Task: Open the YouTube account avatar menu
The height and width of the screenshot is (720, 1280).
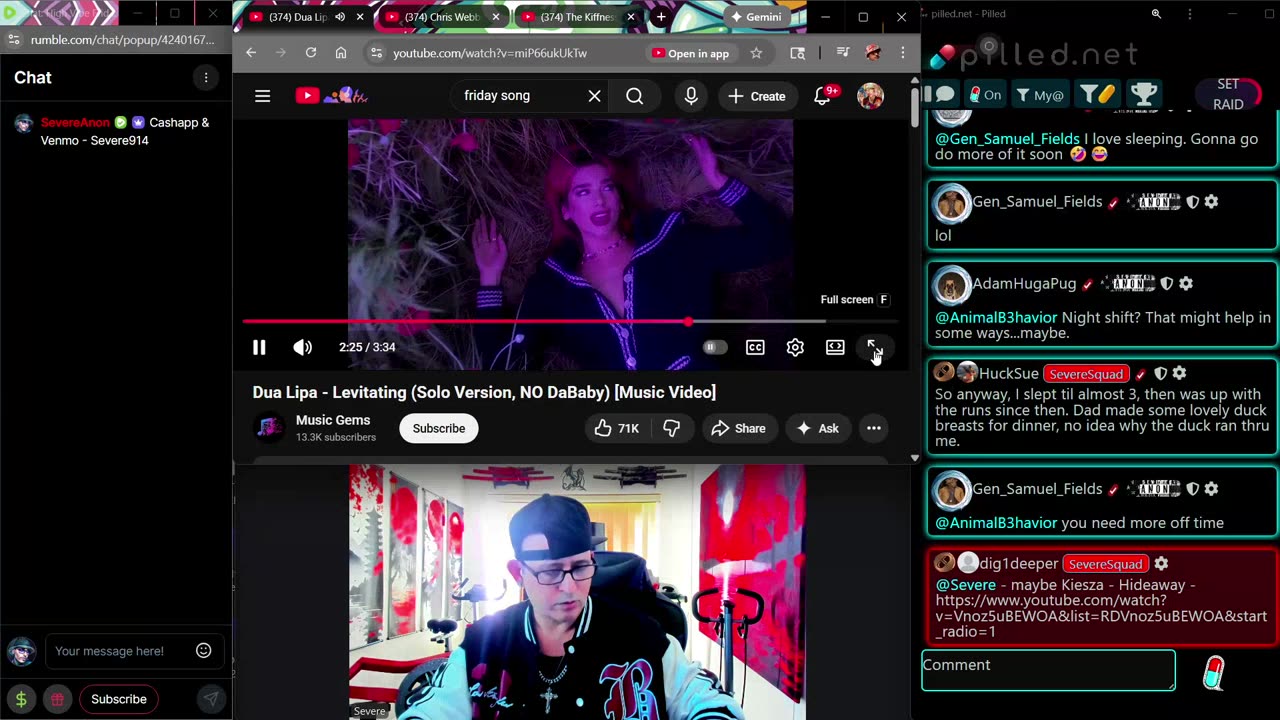Action: point(871,96)
